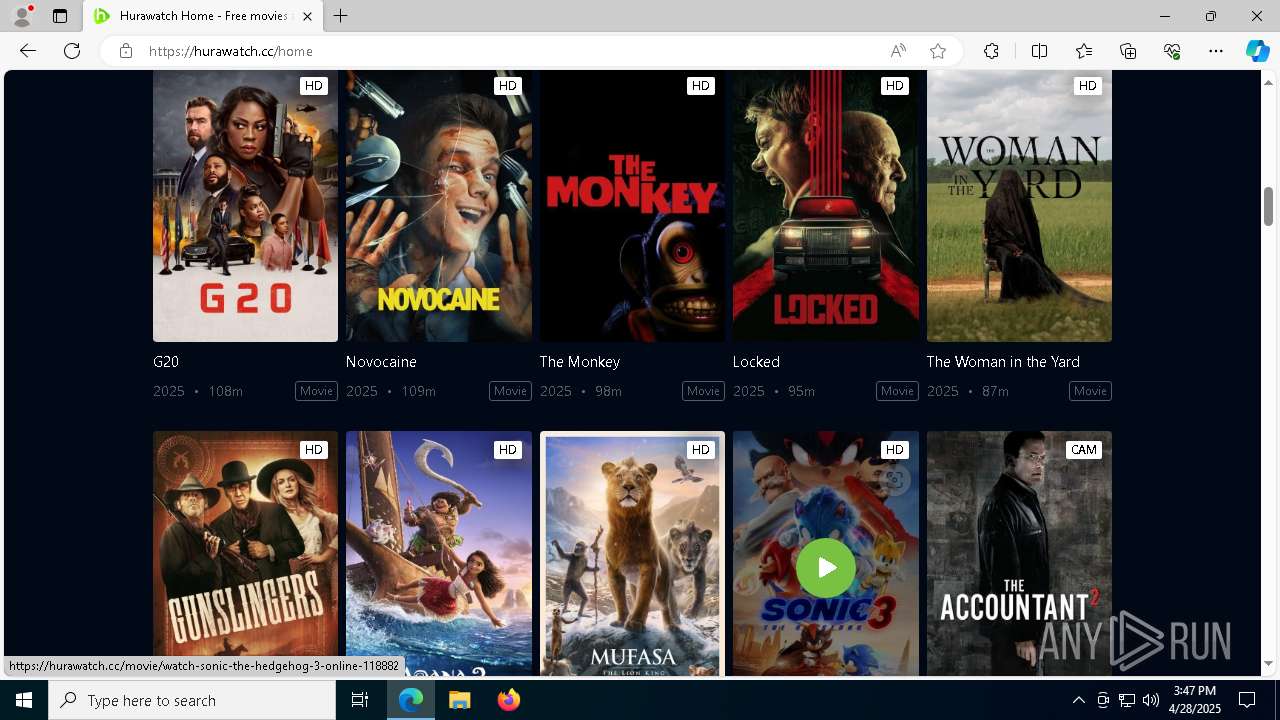Click The Monkey title link
1280x720 pixels.
[580, 362]
